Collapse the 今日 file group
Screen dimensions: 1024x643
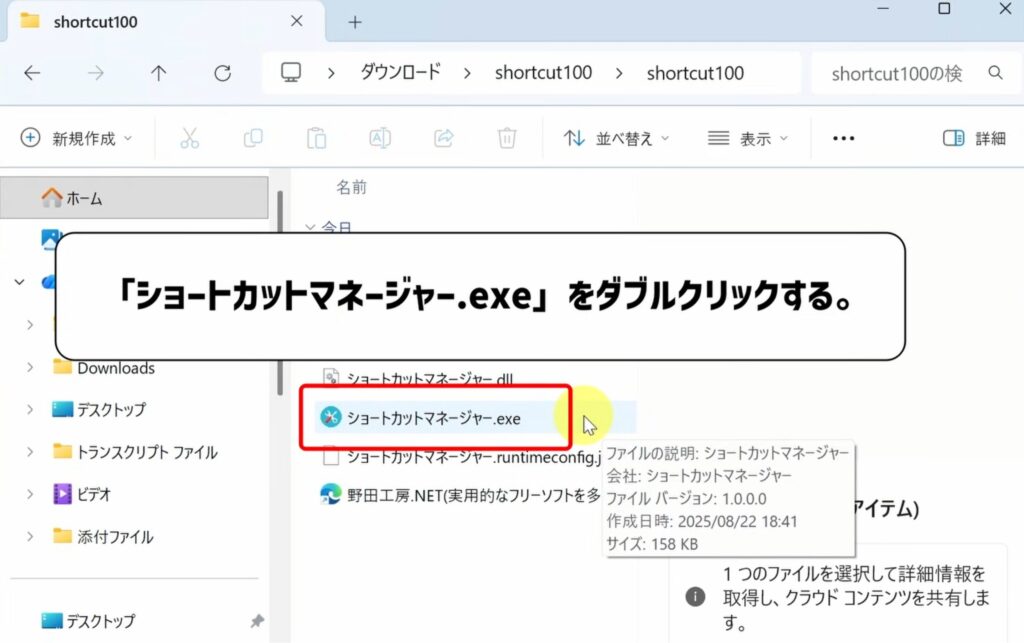313,227
